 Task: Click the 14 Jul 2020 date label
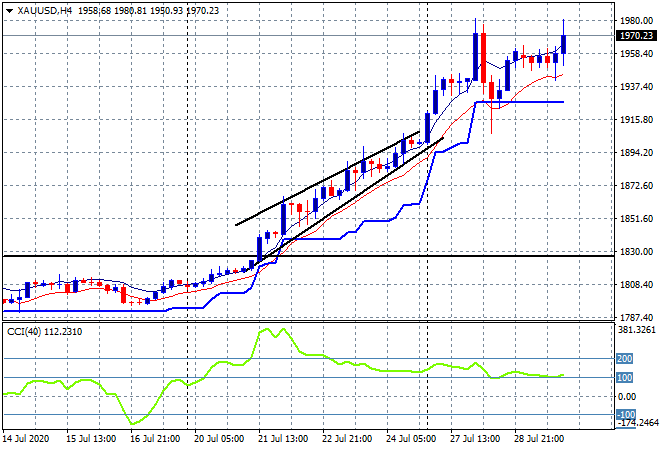[x=25, y=439]
